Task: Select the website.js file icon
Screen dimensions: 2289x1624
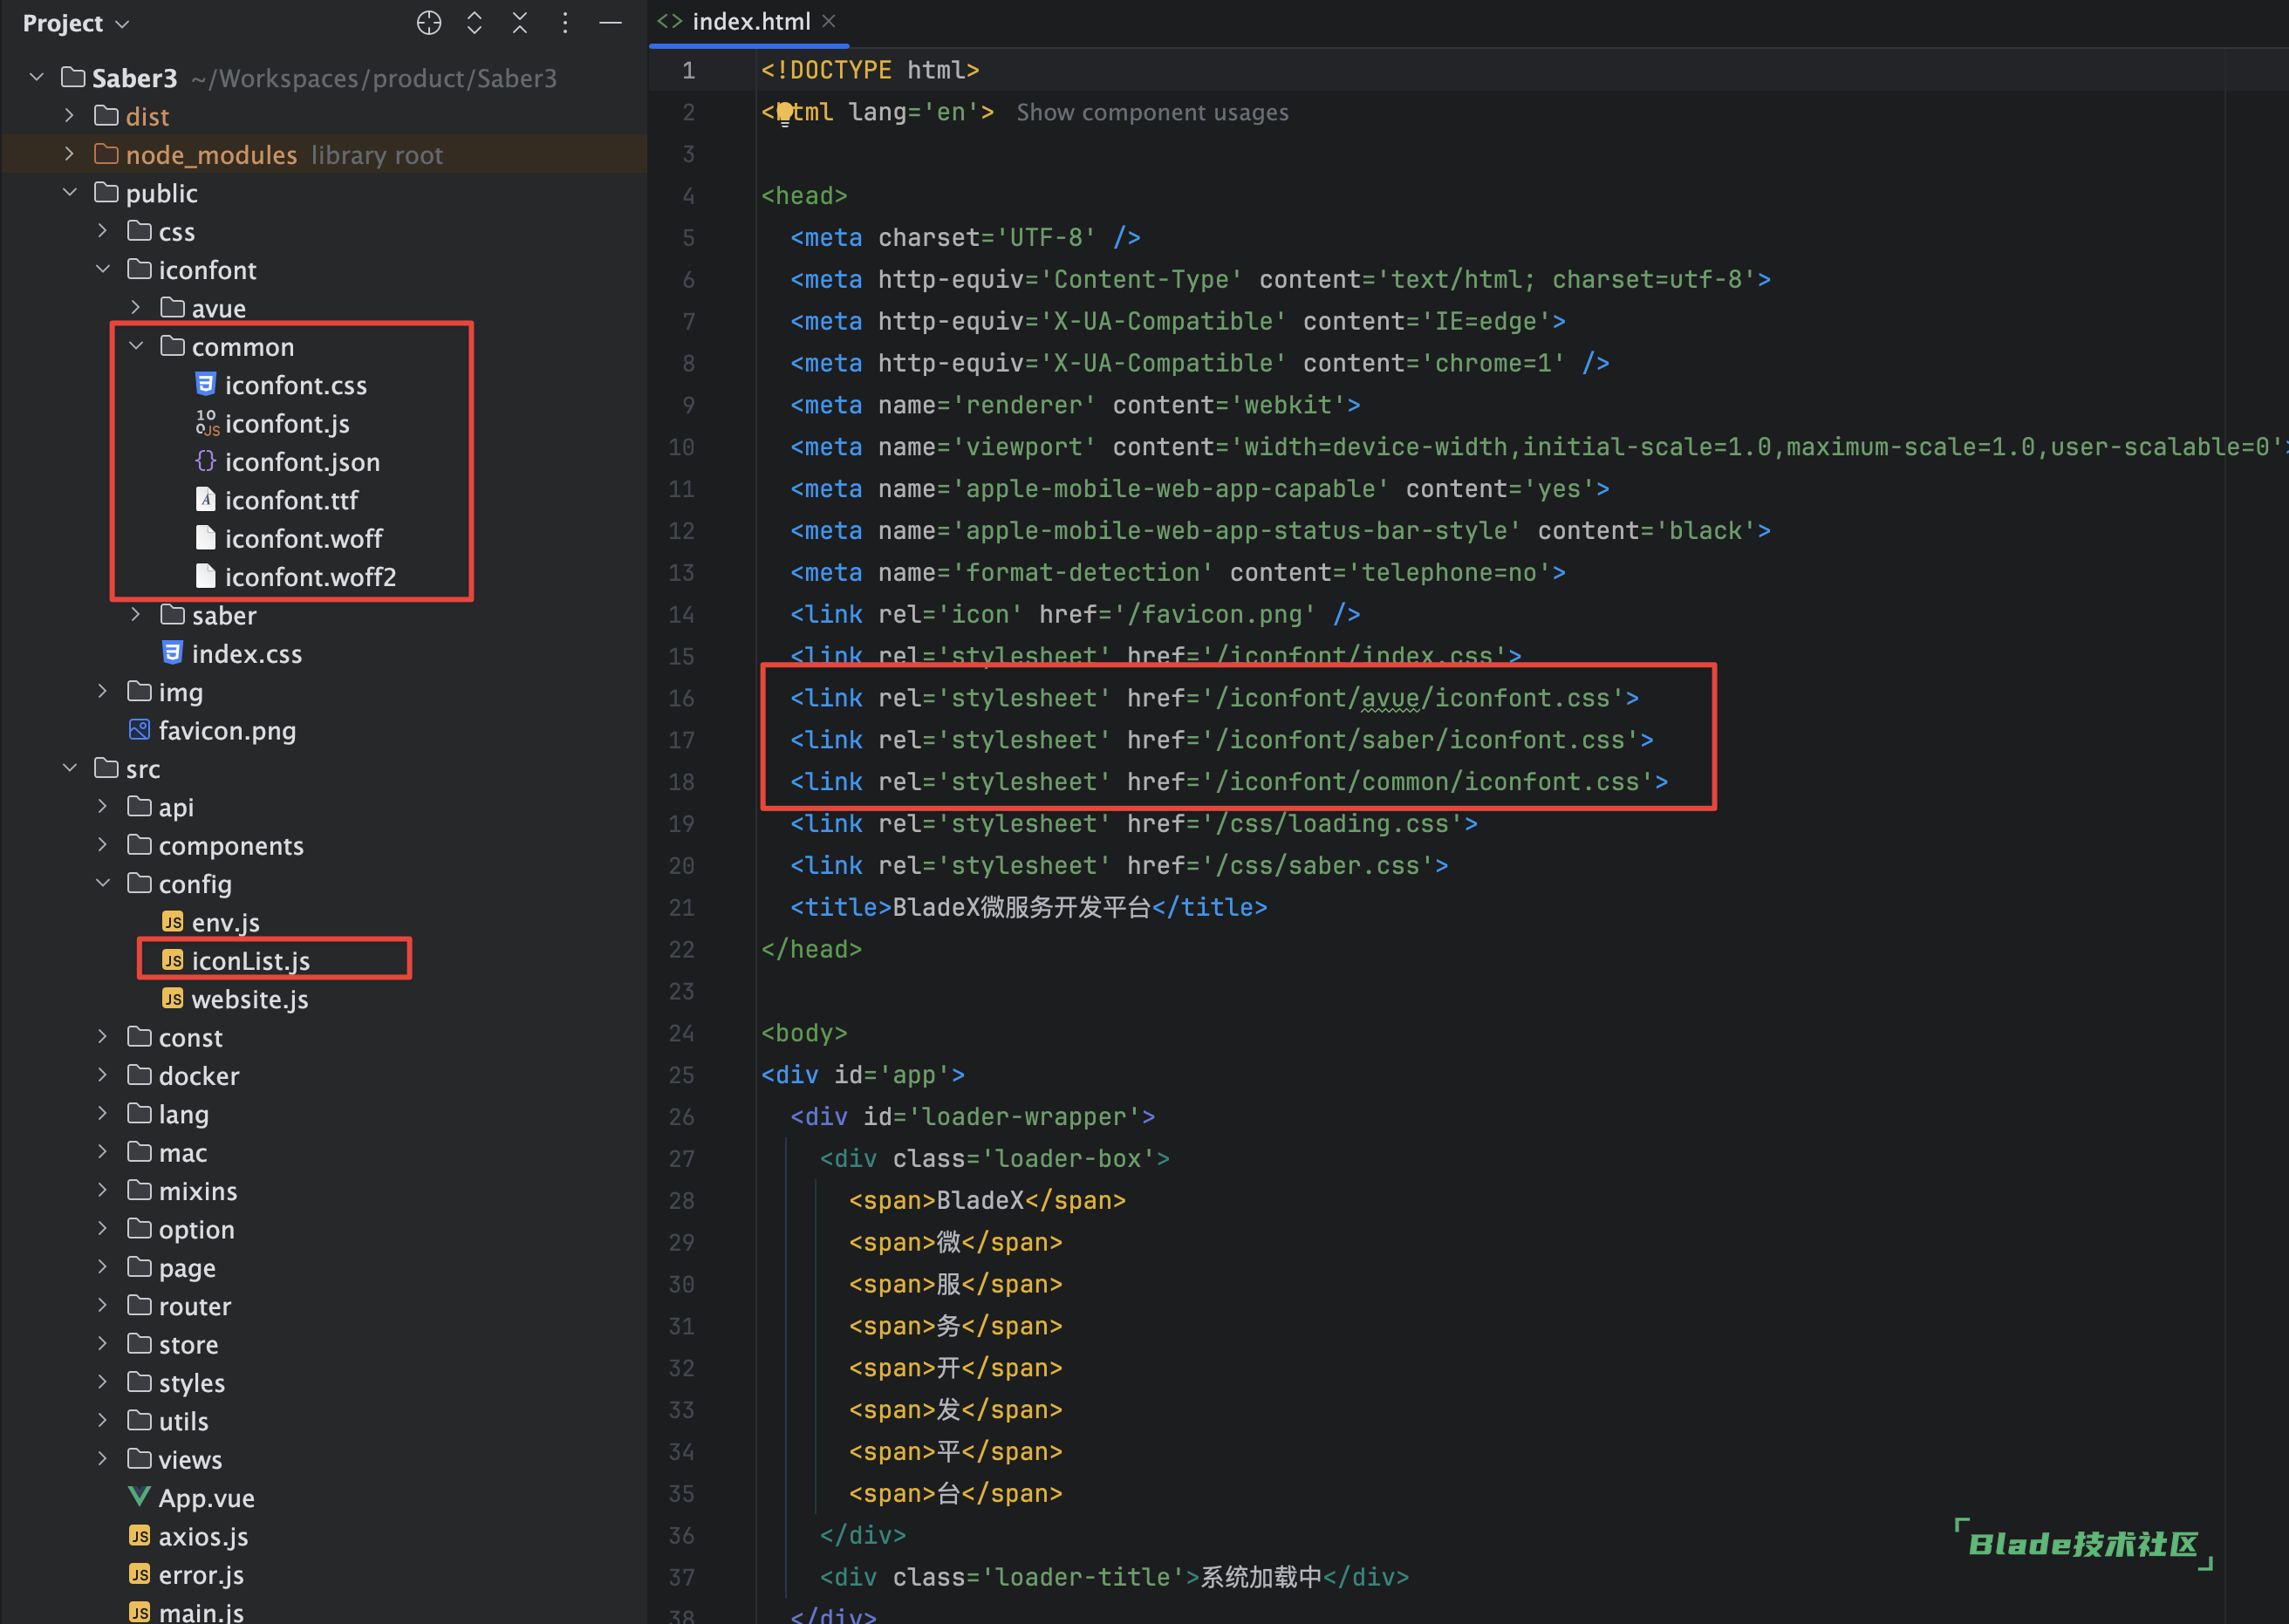Action: click(172, 999)
